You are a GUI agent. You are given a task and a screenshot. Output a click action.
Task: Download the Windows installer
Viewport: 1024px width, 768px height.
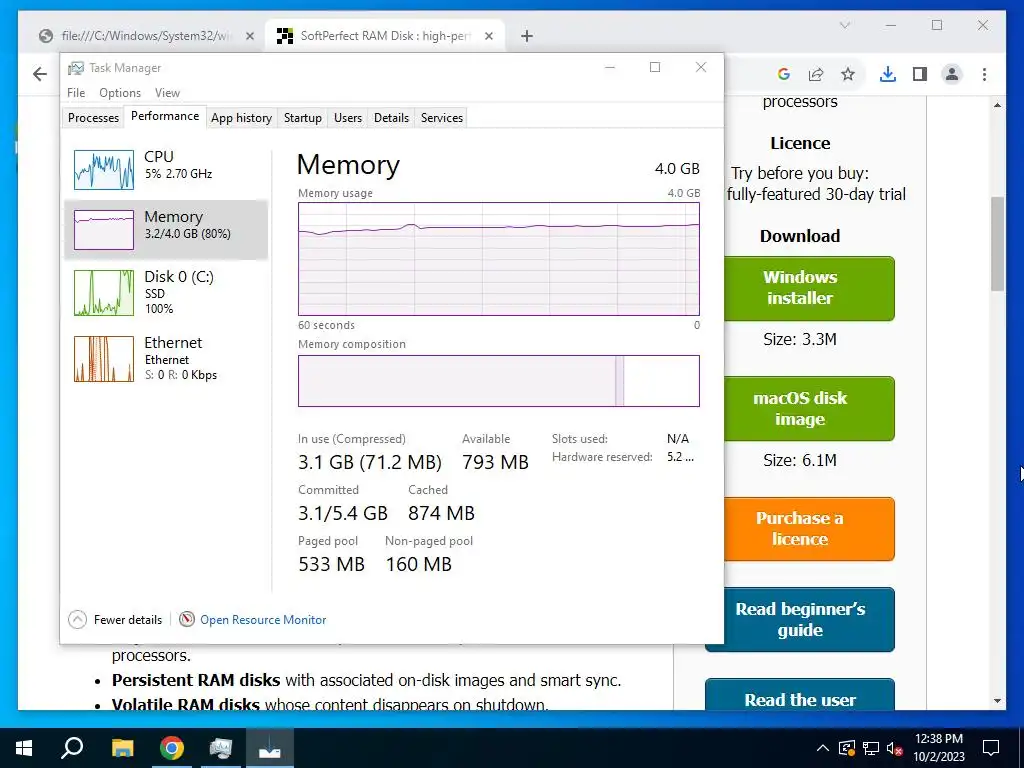808,288
